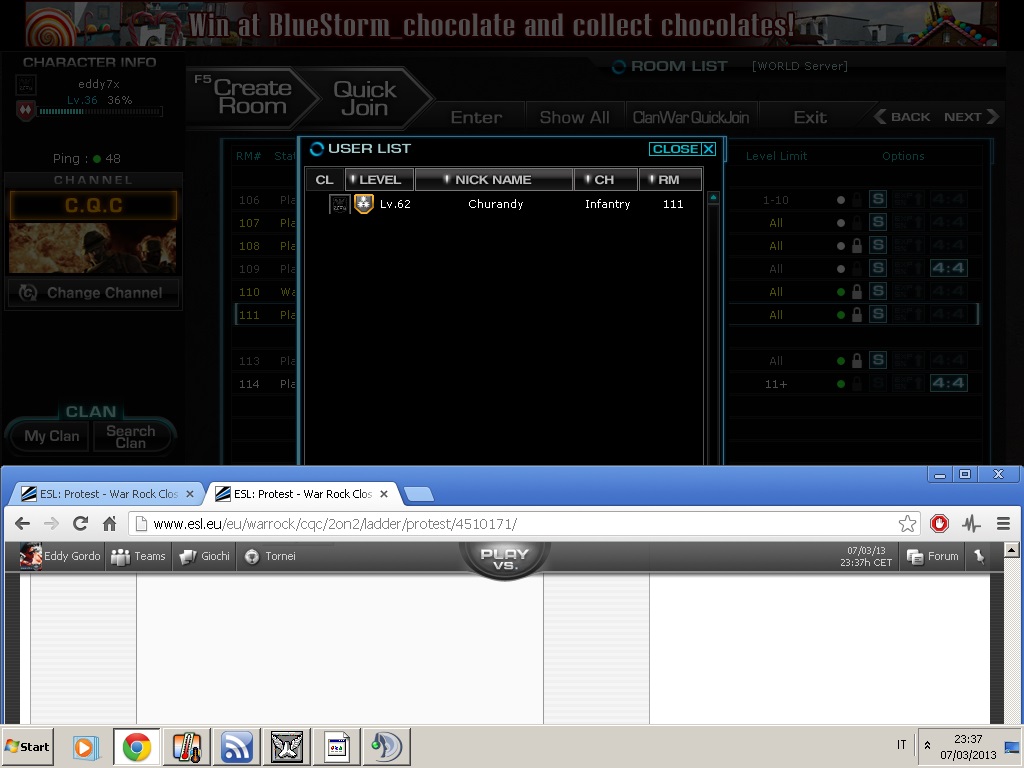Sort user list by NICK NAME column
1024x768 pixels.
[x=493, y=180]
